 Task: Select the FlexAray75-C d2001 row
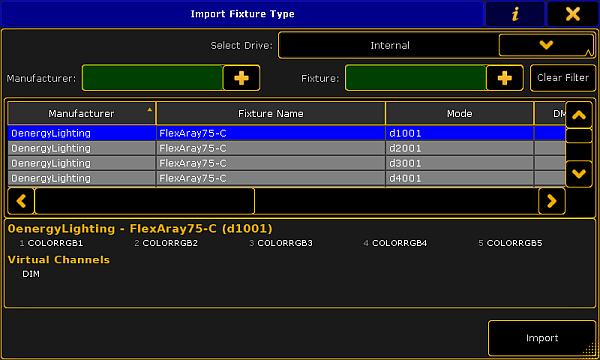click(x=286, y=148)
